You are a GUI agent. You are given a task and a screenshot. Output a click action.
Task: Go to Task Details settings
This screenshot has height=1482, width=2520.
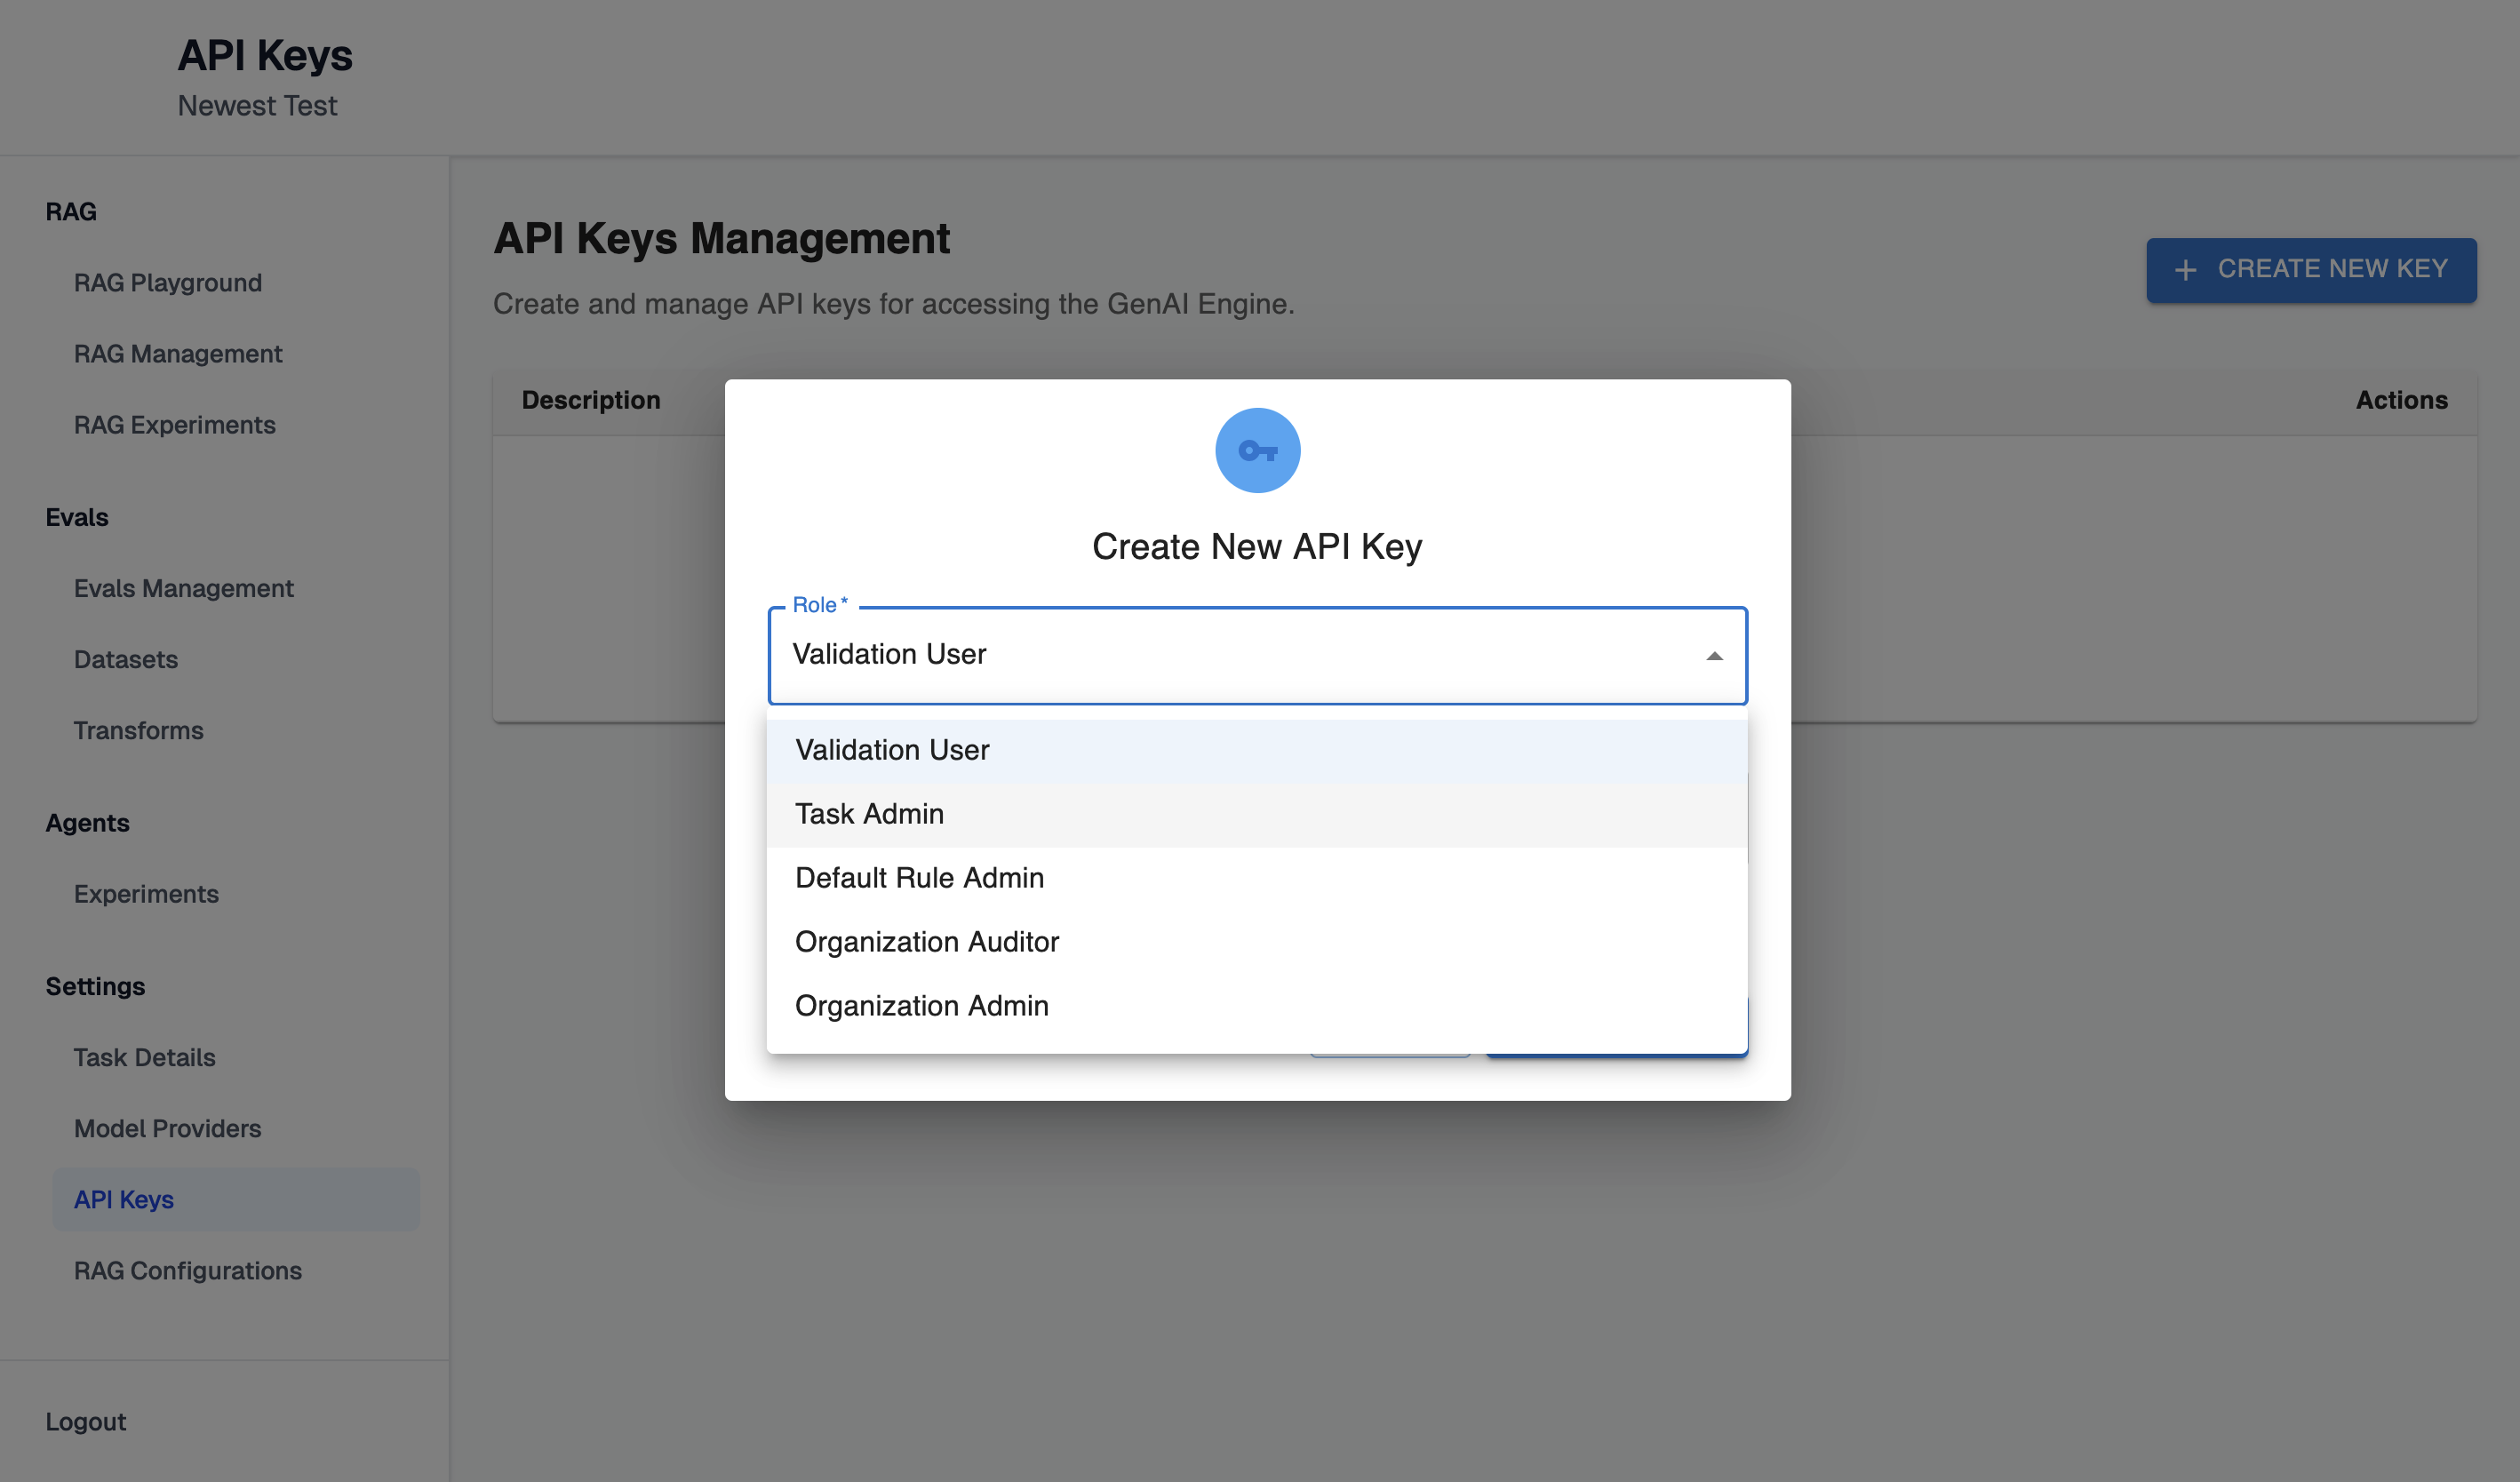point(145,1057)
